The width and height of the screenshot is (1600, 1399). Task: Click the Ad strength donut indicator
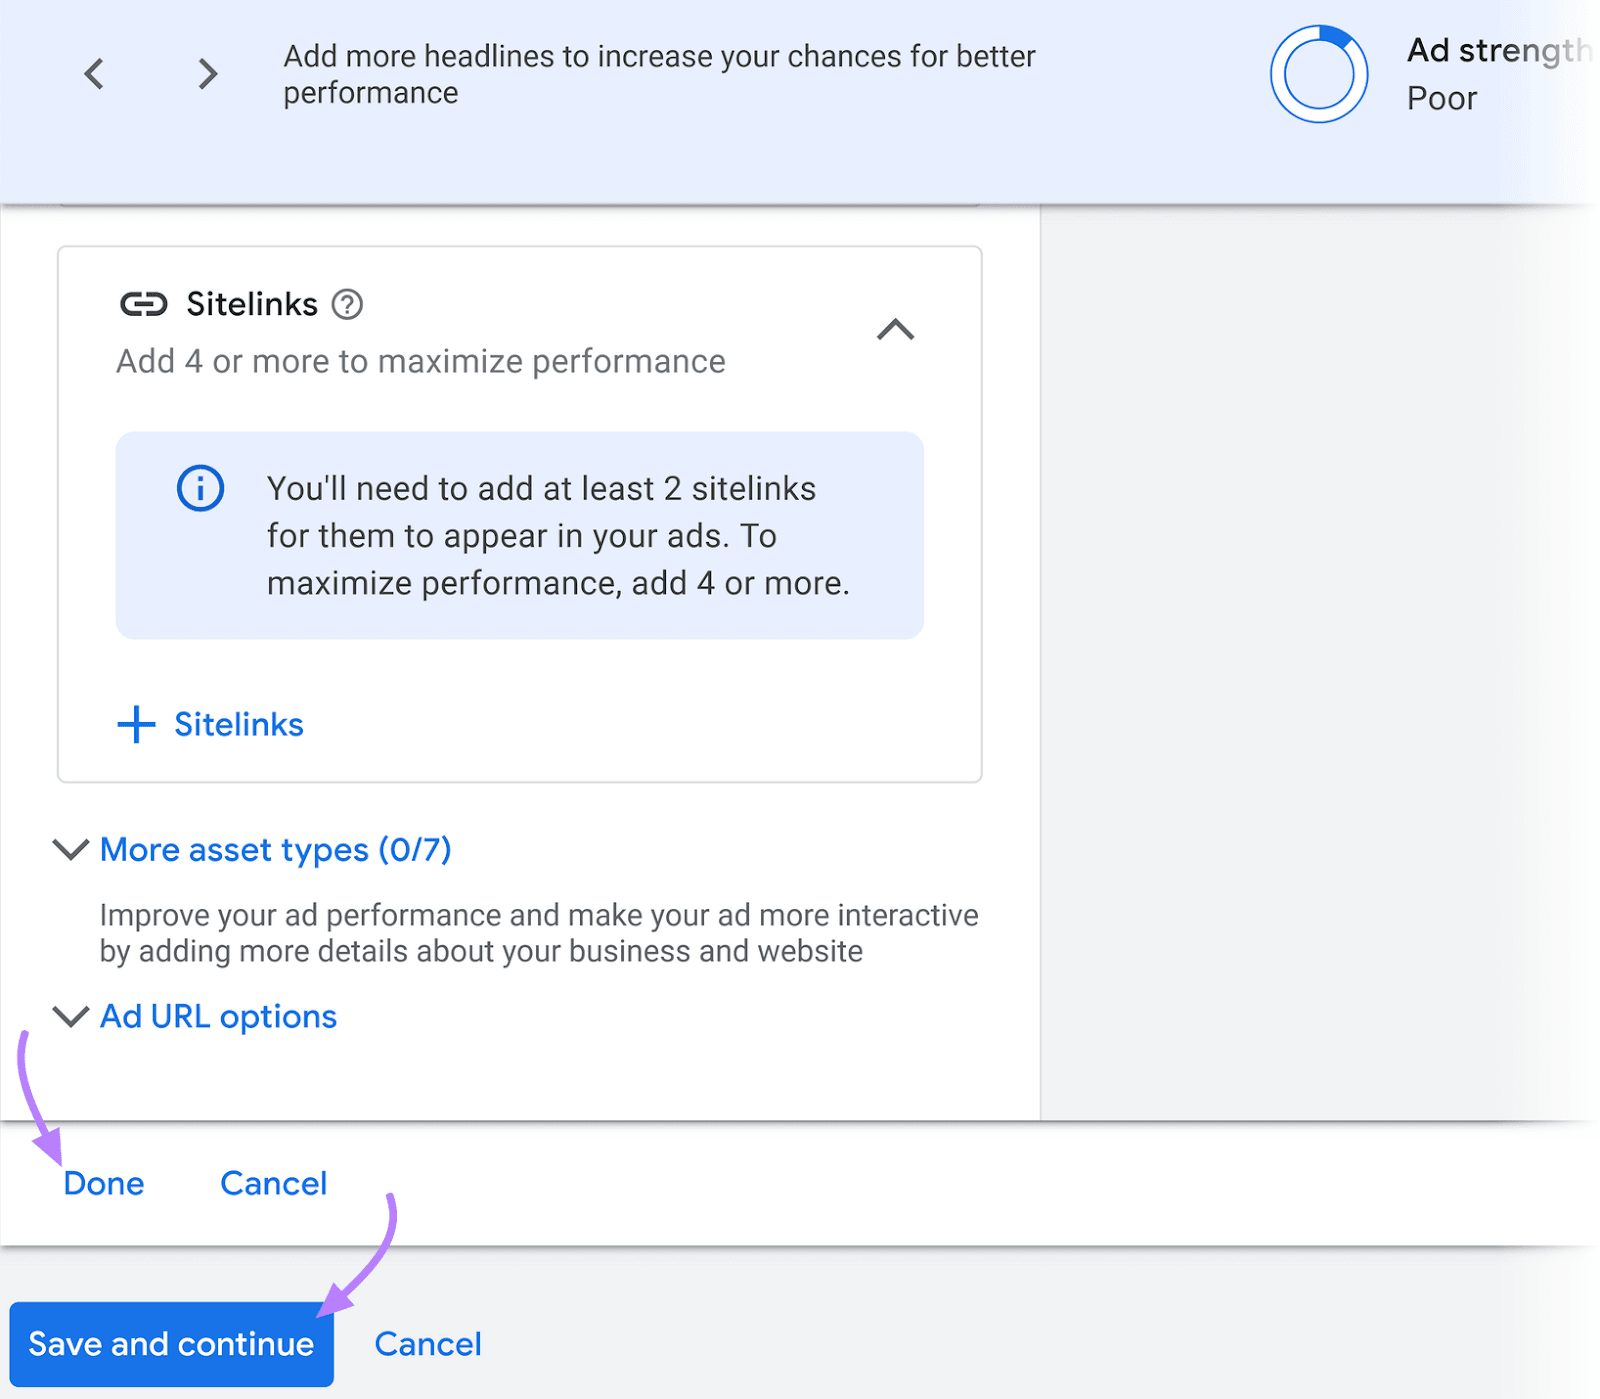click(1318, 74)
